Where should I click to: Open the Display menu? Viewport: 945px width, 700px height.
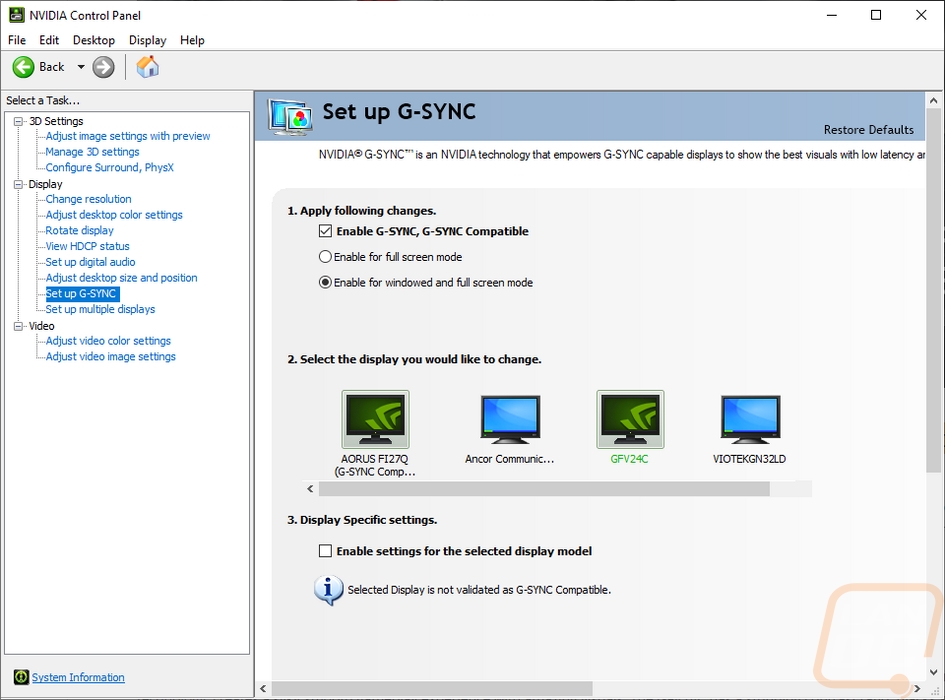(x=148, y=40)
